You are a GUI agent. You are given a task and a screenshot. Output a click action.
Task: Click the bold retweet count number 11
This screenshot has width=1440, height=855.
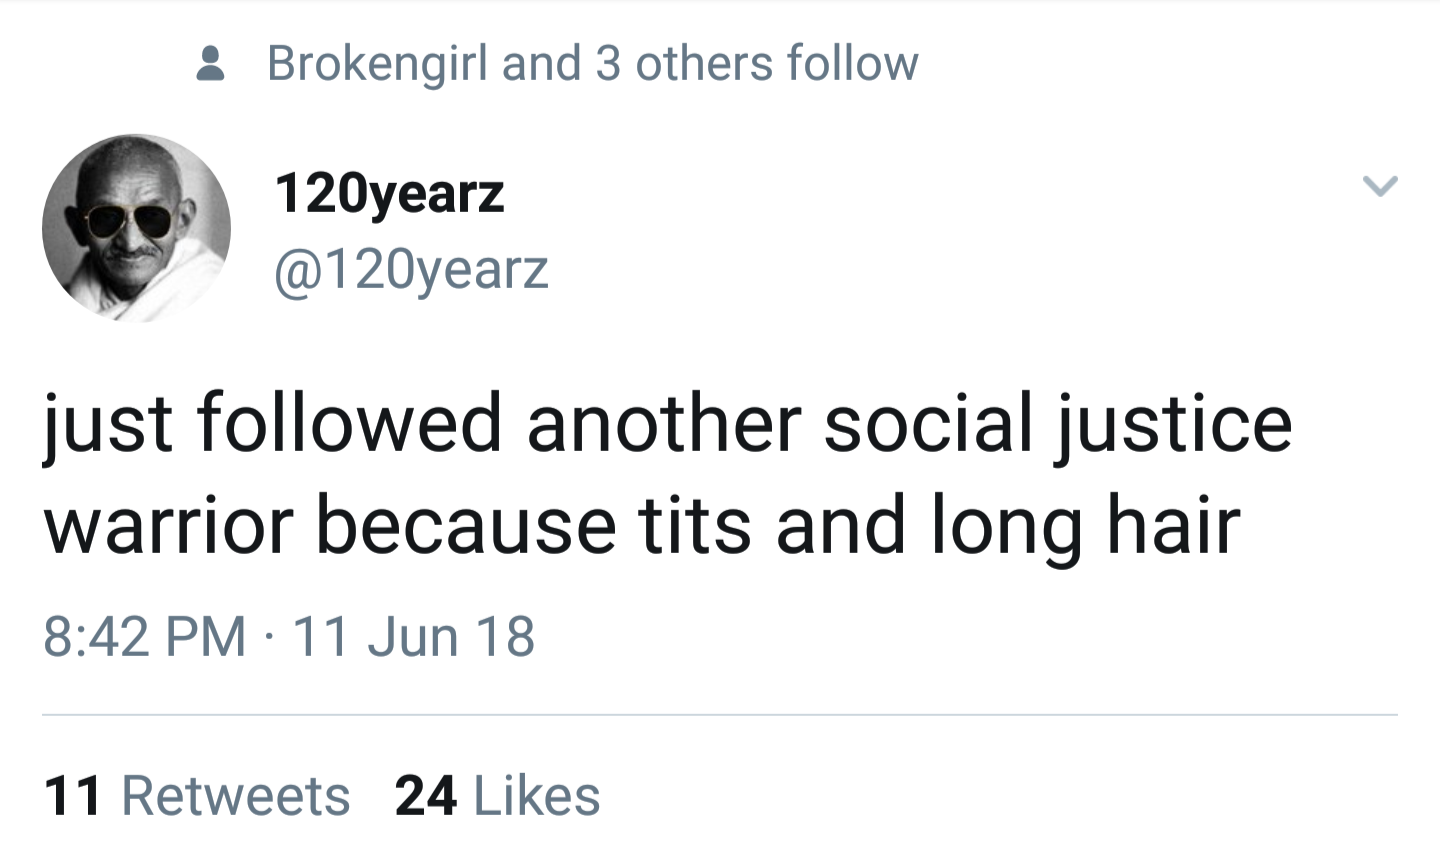pyautogui.click(x=73, y=796)
